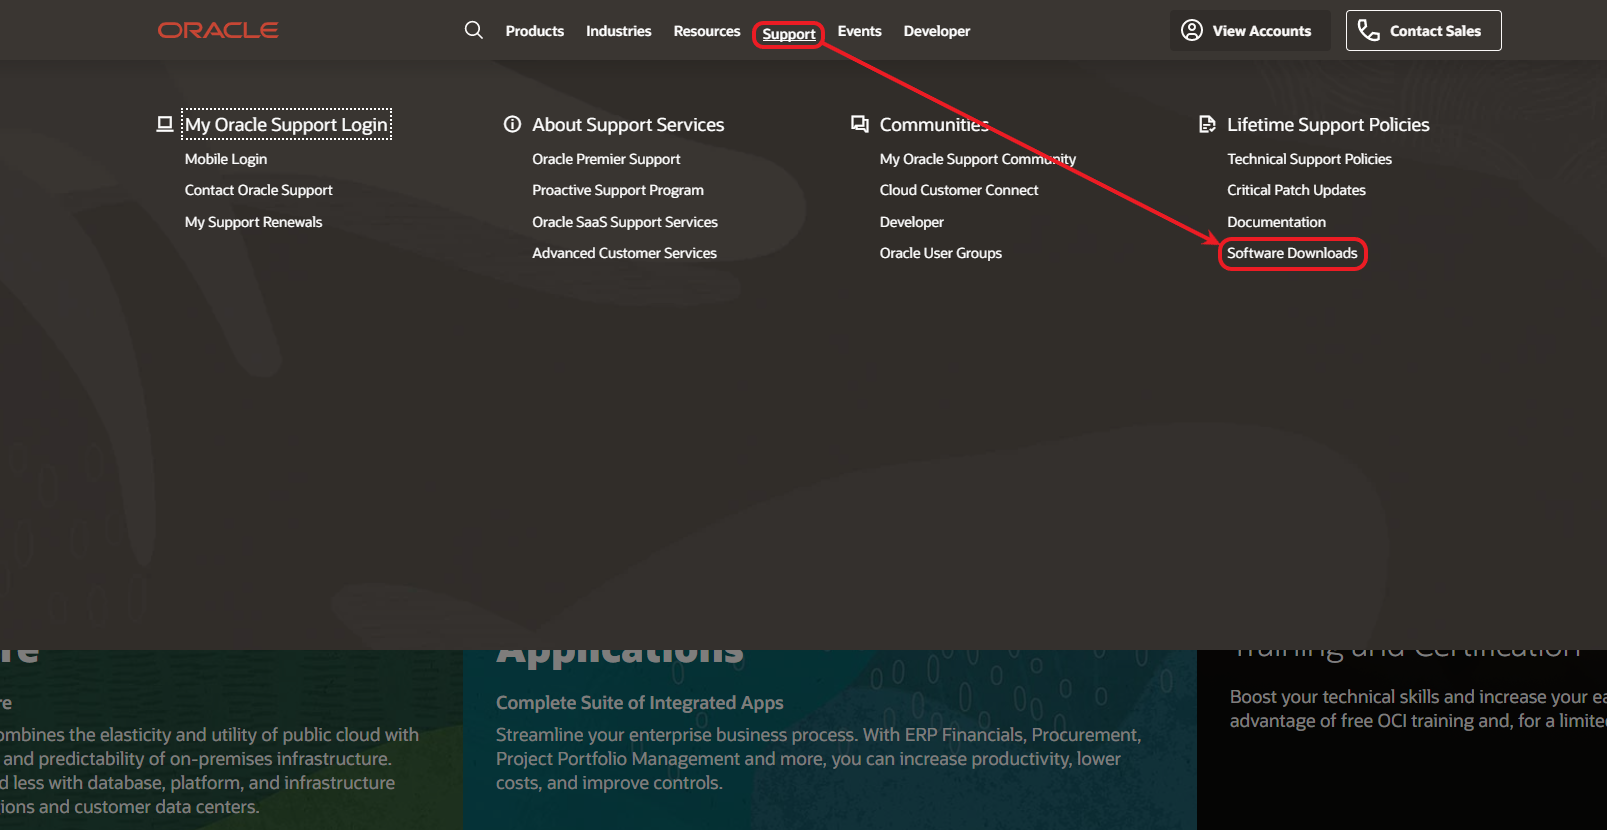Open the Products menu

tap(535, 31)
